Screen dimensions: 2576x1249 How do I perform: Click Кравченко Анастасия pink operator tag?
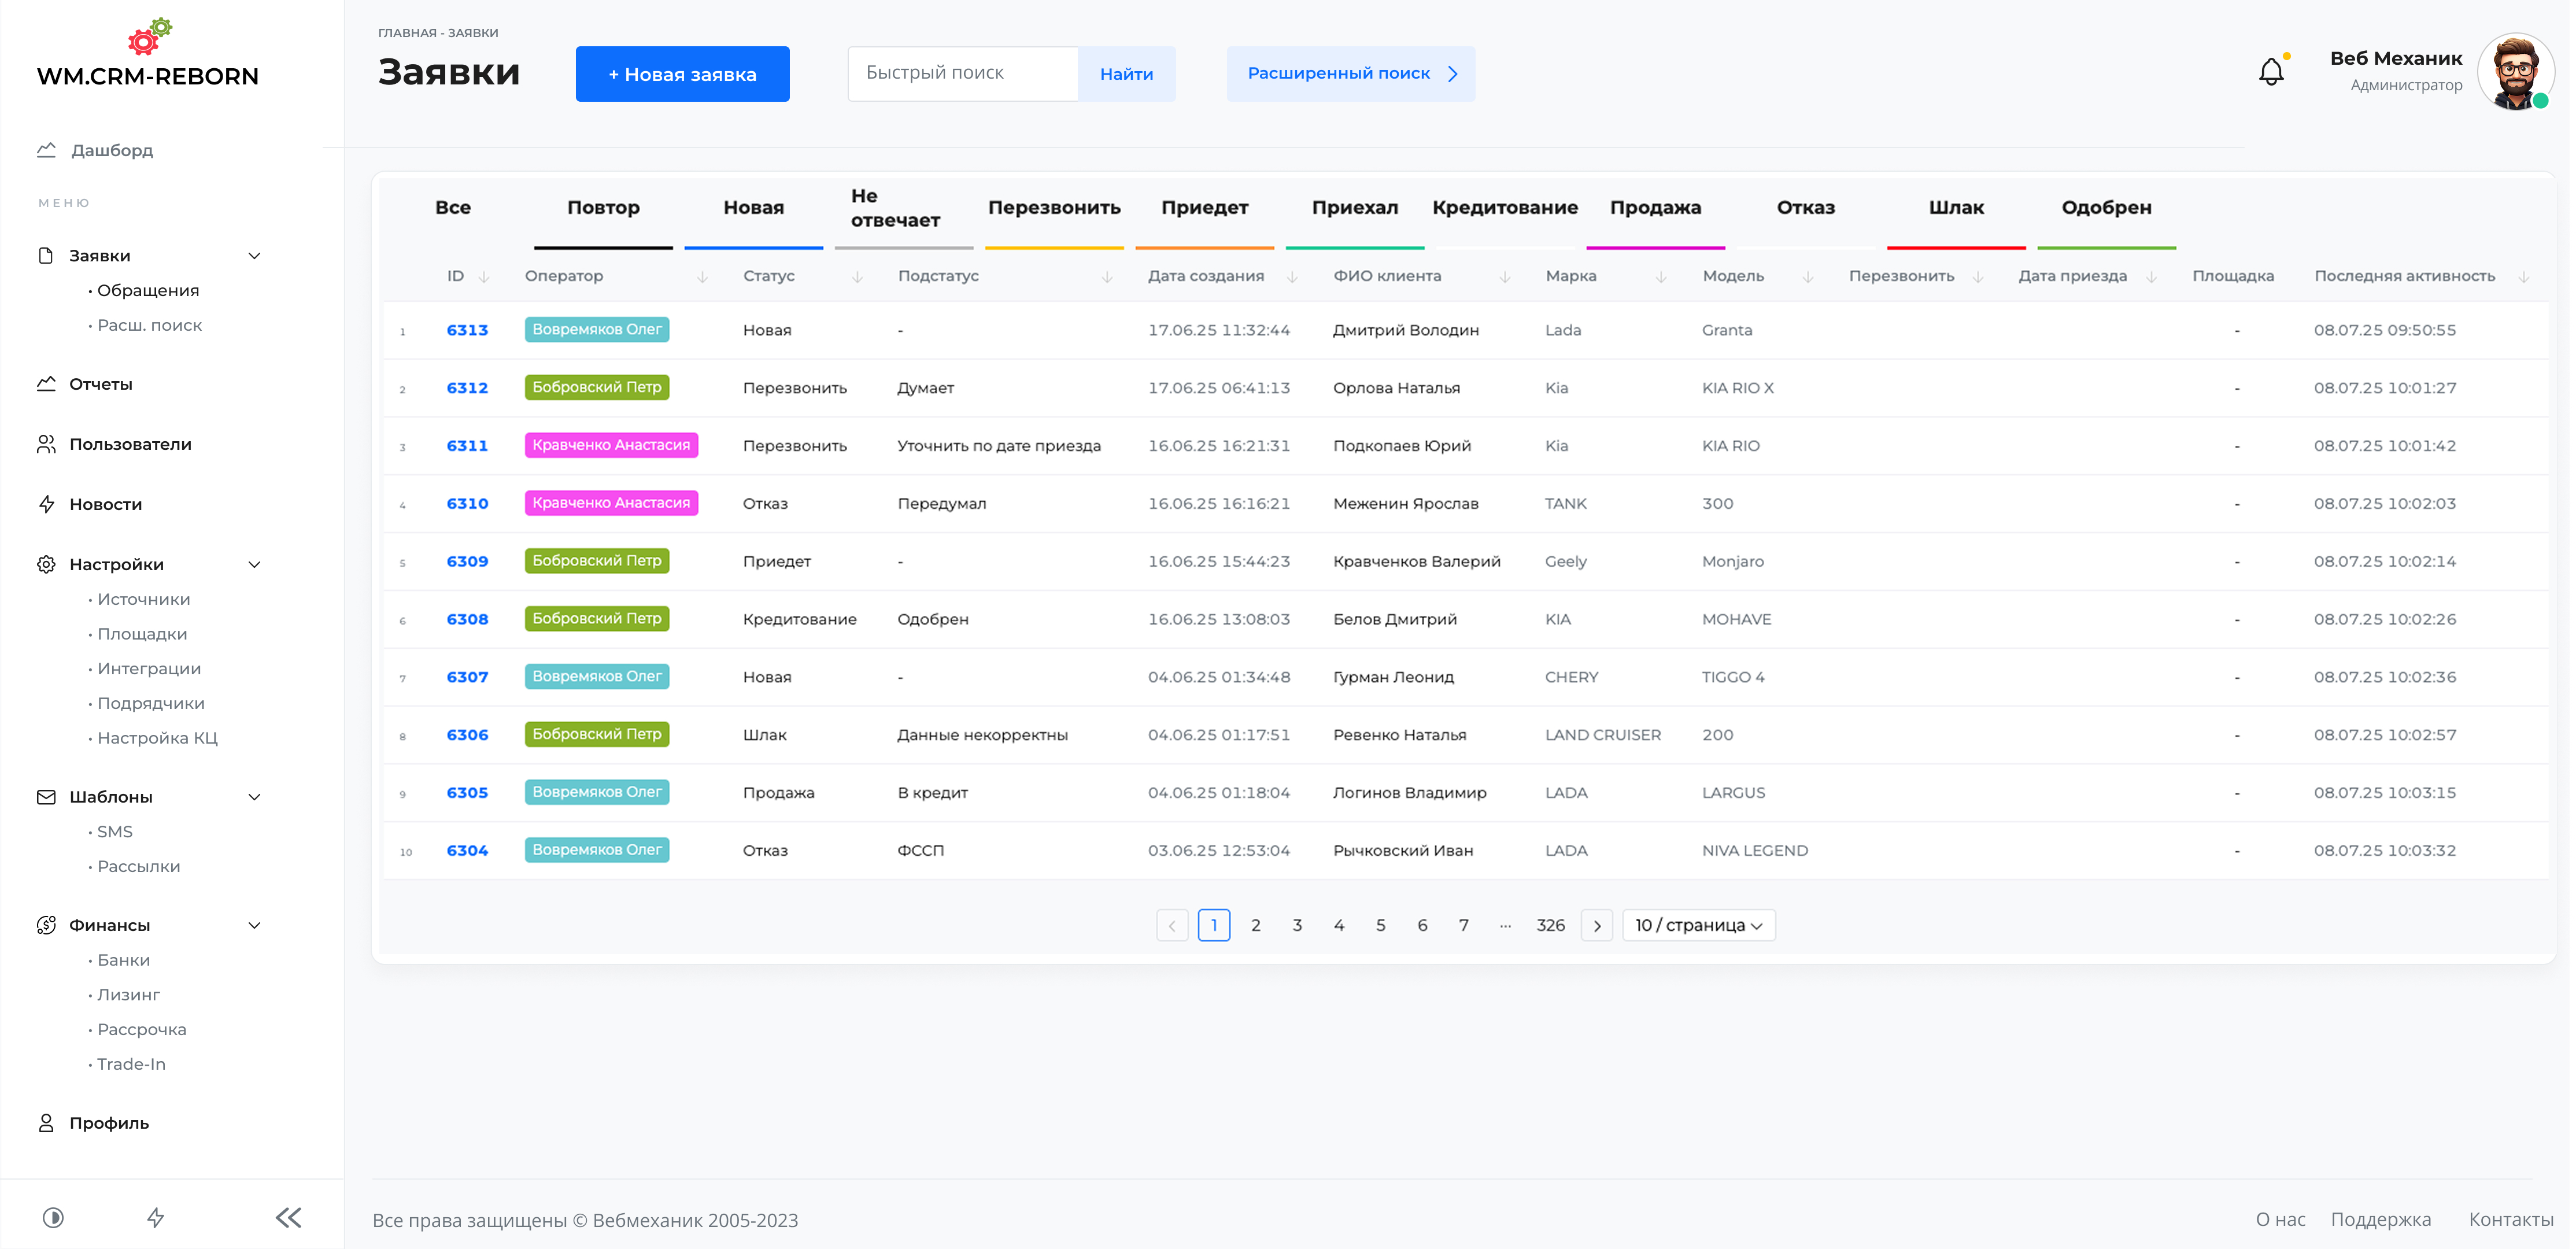[610, 445]
